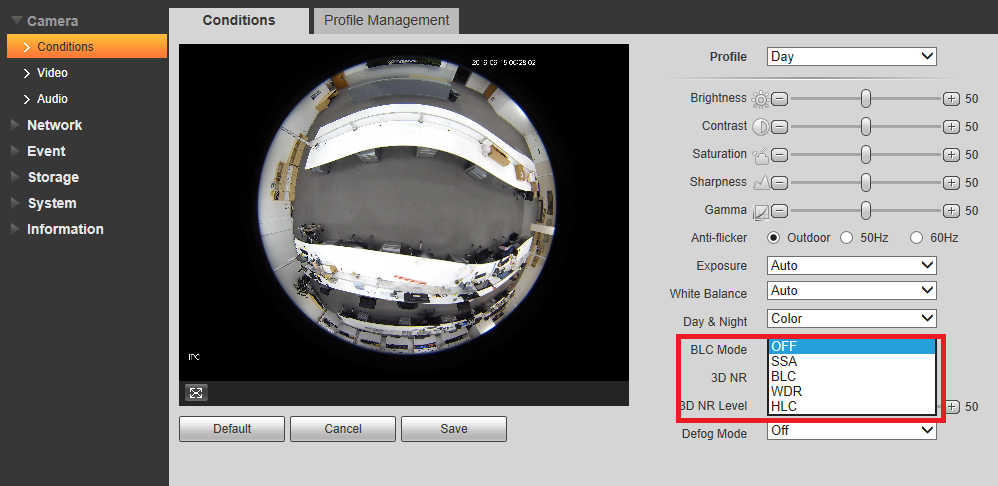This screenshot has width=998, height=486.
Task: Decrease Brightness with the minus button
Action: (780, 99)
